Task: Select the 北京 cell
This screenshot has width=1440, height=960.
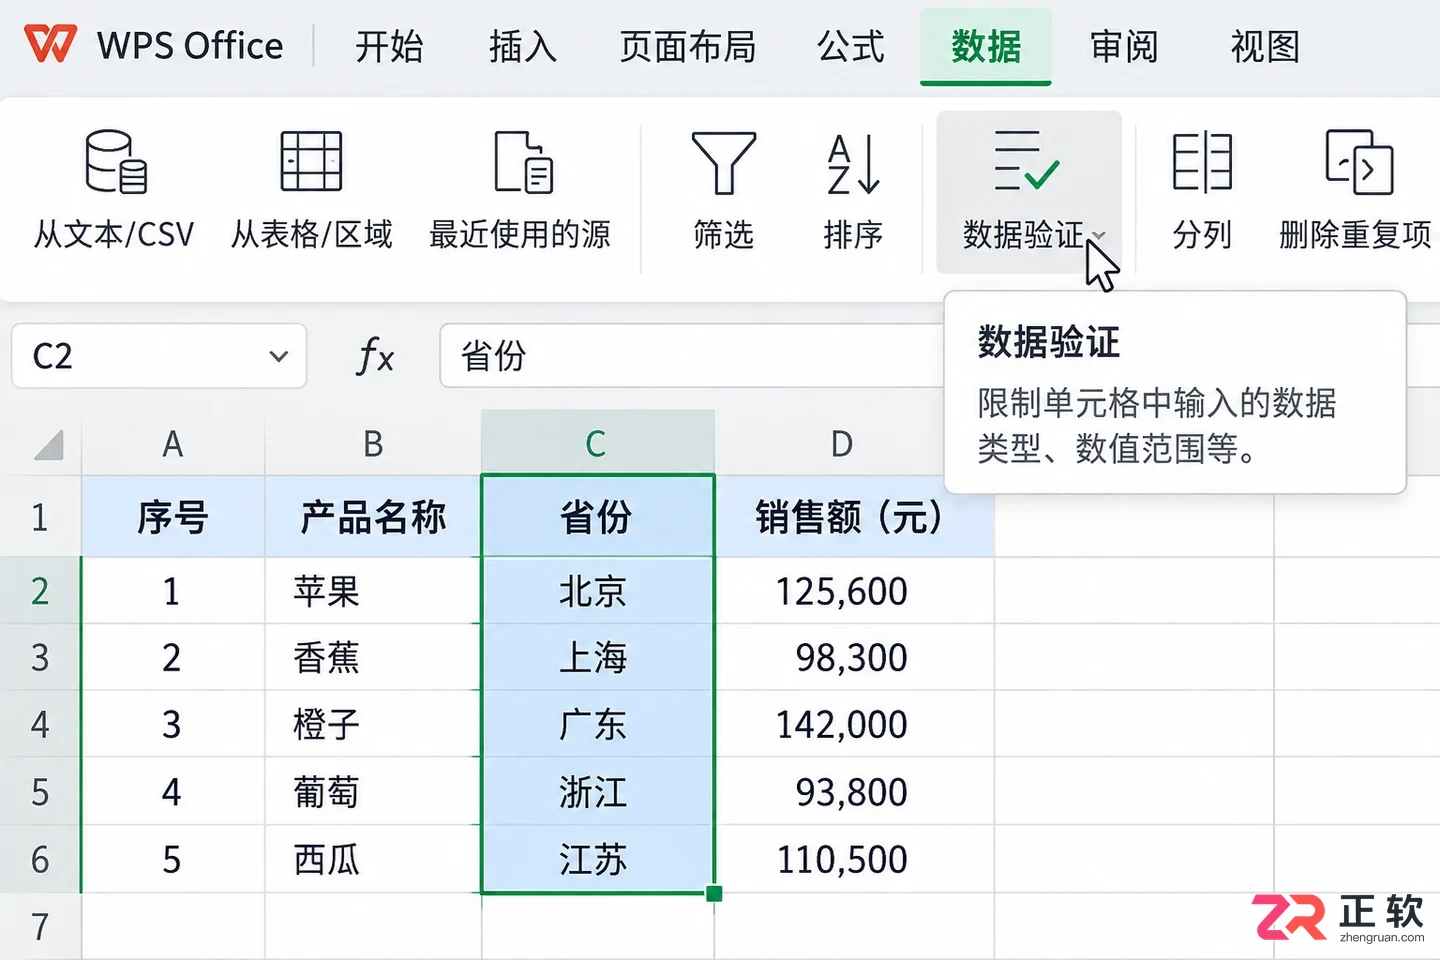Action: 597,591
